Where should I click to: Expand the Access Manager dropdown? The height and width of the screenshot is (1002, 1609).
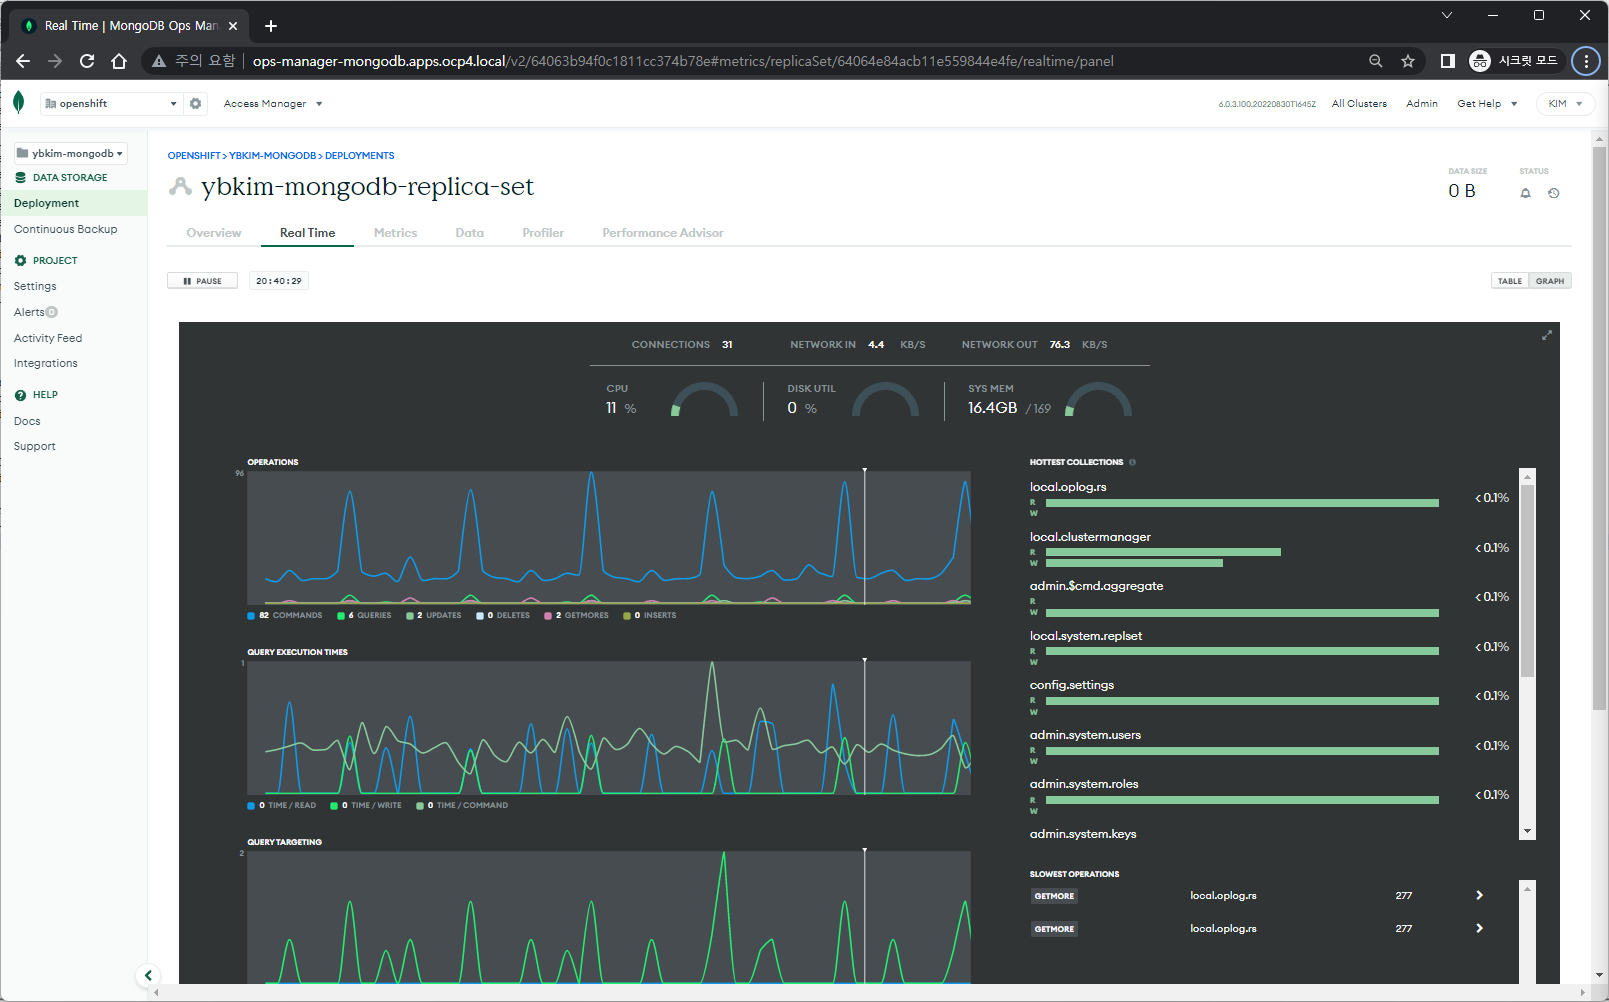273,104
